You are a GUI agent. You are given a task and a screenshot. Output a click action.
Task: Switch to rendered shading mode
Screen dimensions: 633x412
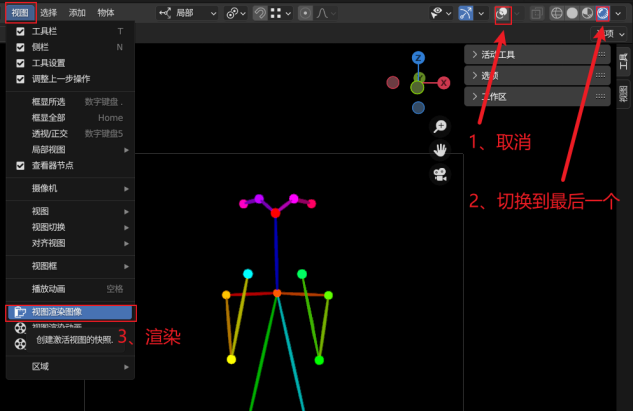coord(603,13)
